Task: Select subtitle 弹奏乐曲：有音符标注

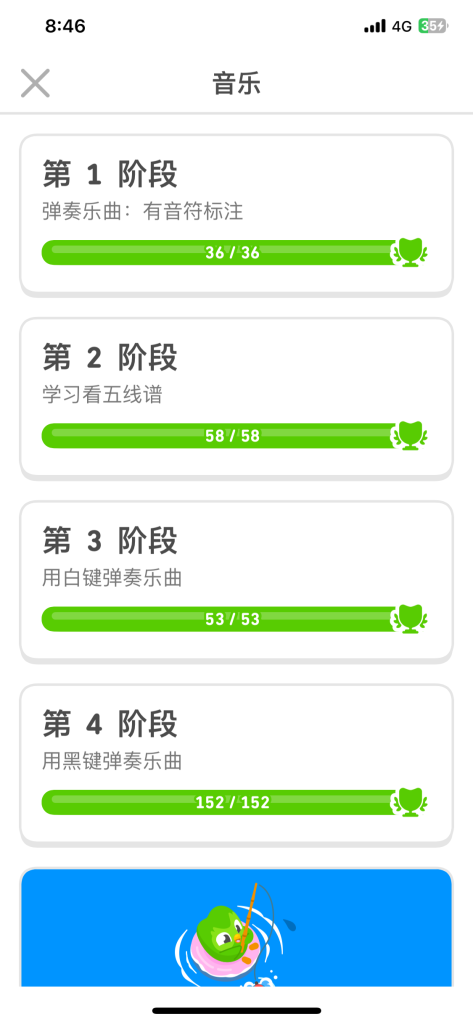Action: 142,212
